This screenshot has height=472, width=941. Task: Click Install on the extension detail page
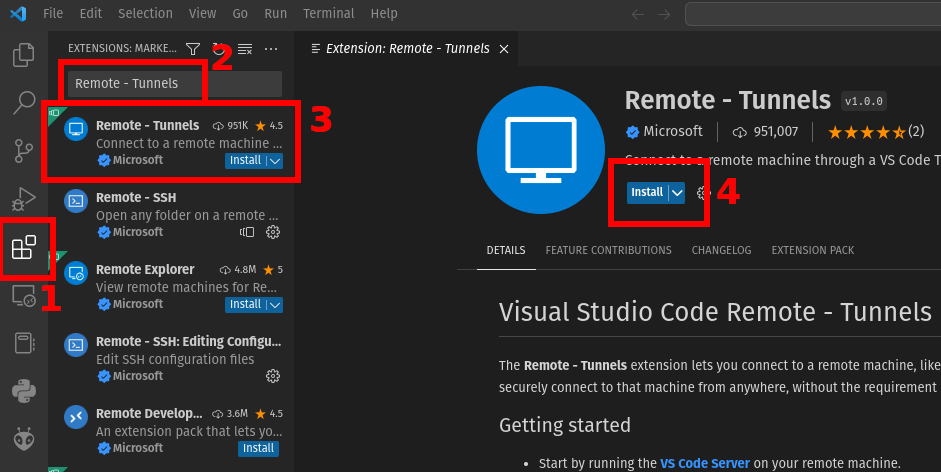(646, 192)
